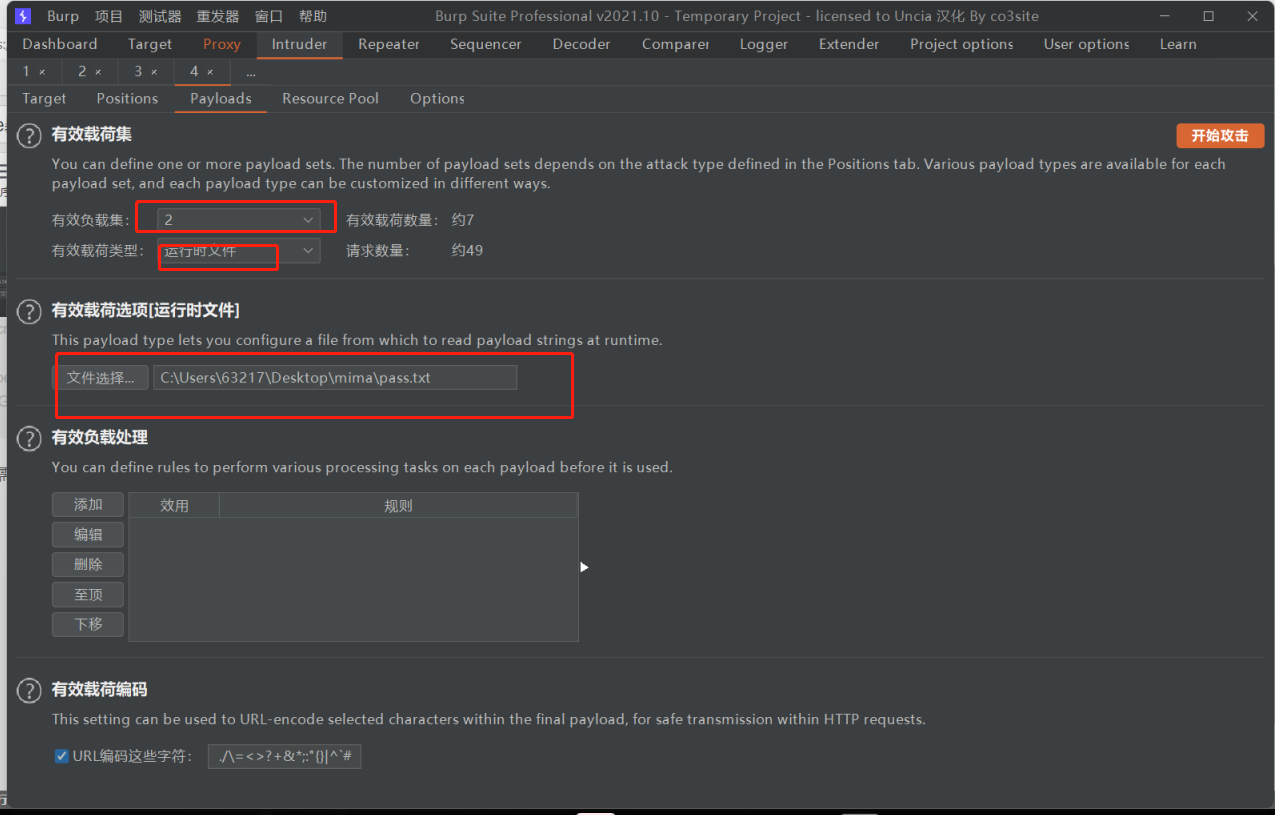Switch to the Dashboard tab
Screen dimensions: 1275x815
tap(60, 44)
